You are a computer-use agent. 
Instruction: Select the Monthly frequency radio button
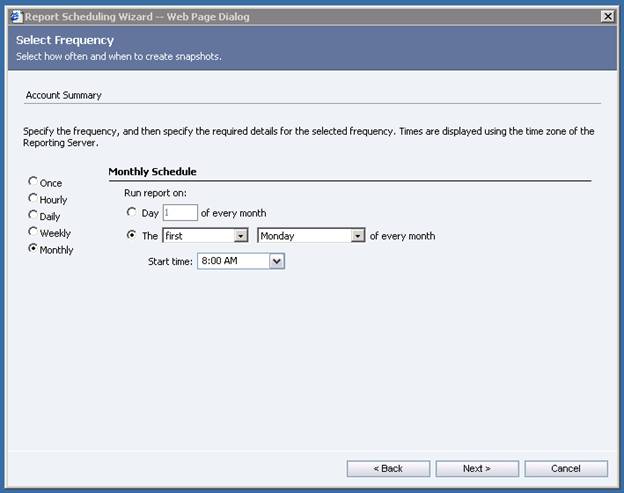coord(33,249)
